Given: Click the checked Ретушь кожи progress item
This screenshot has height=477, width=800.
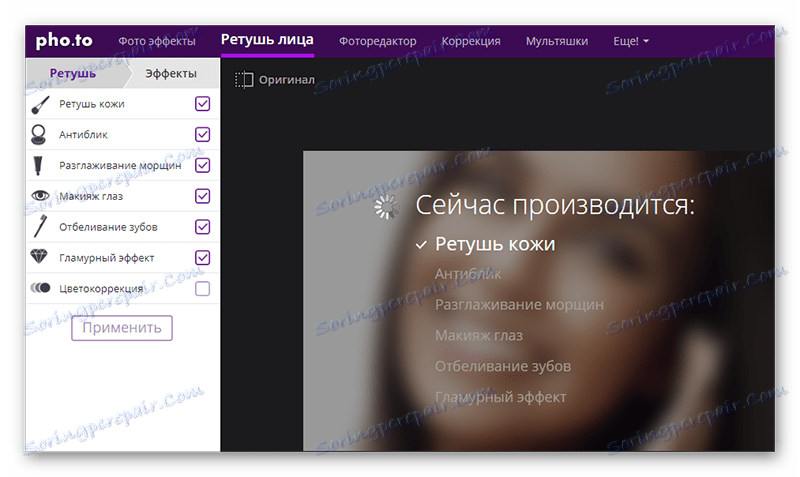Looking at the screenshot, I should tap(485, 244).
